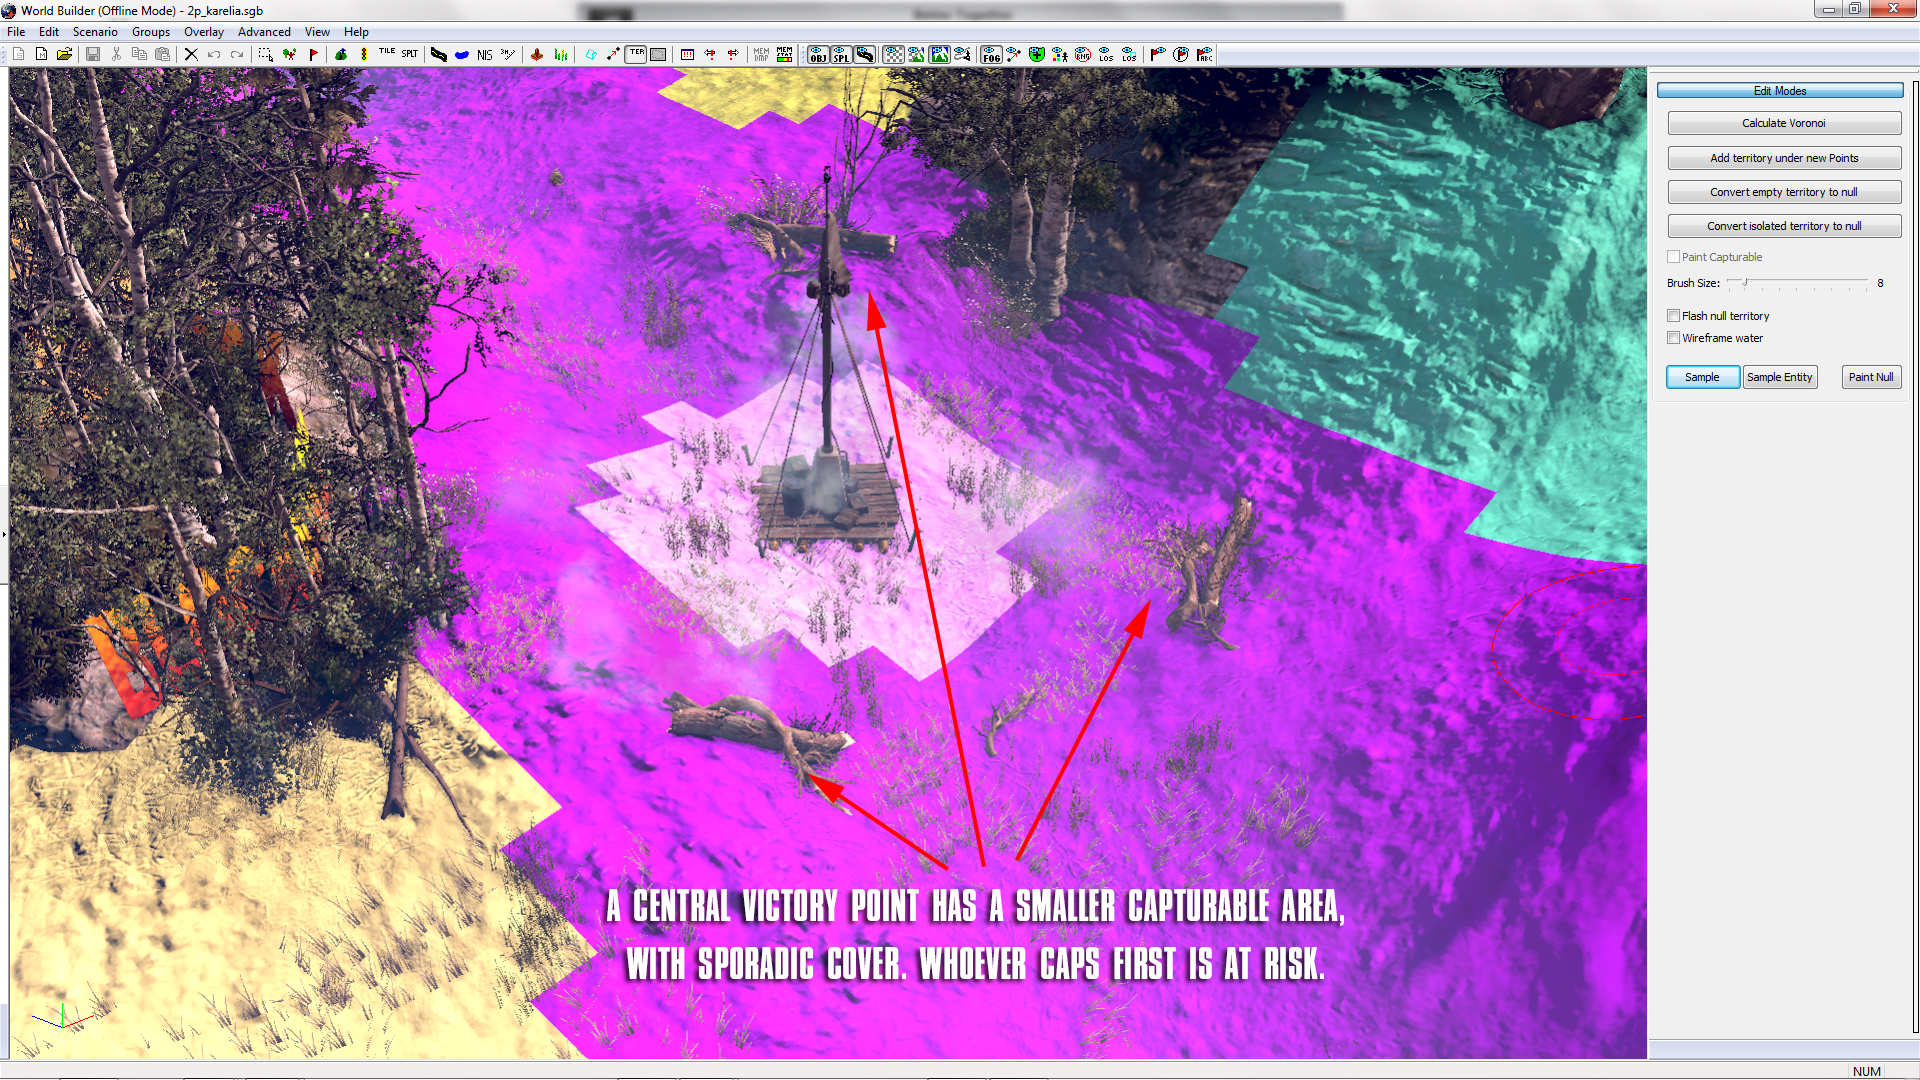Click the Sample button

(x=1702, y=377)
